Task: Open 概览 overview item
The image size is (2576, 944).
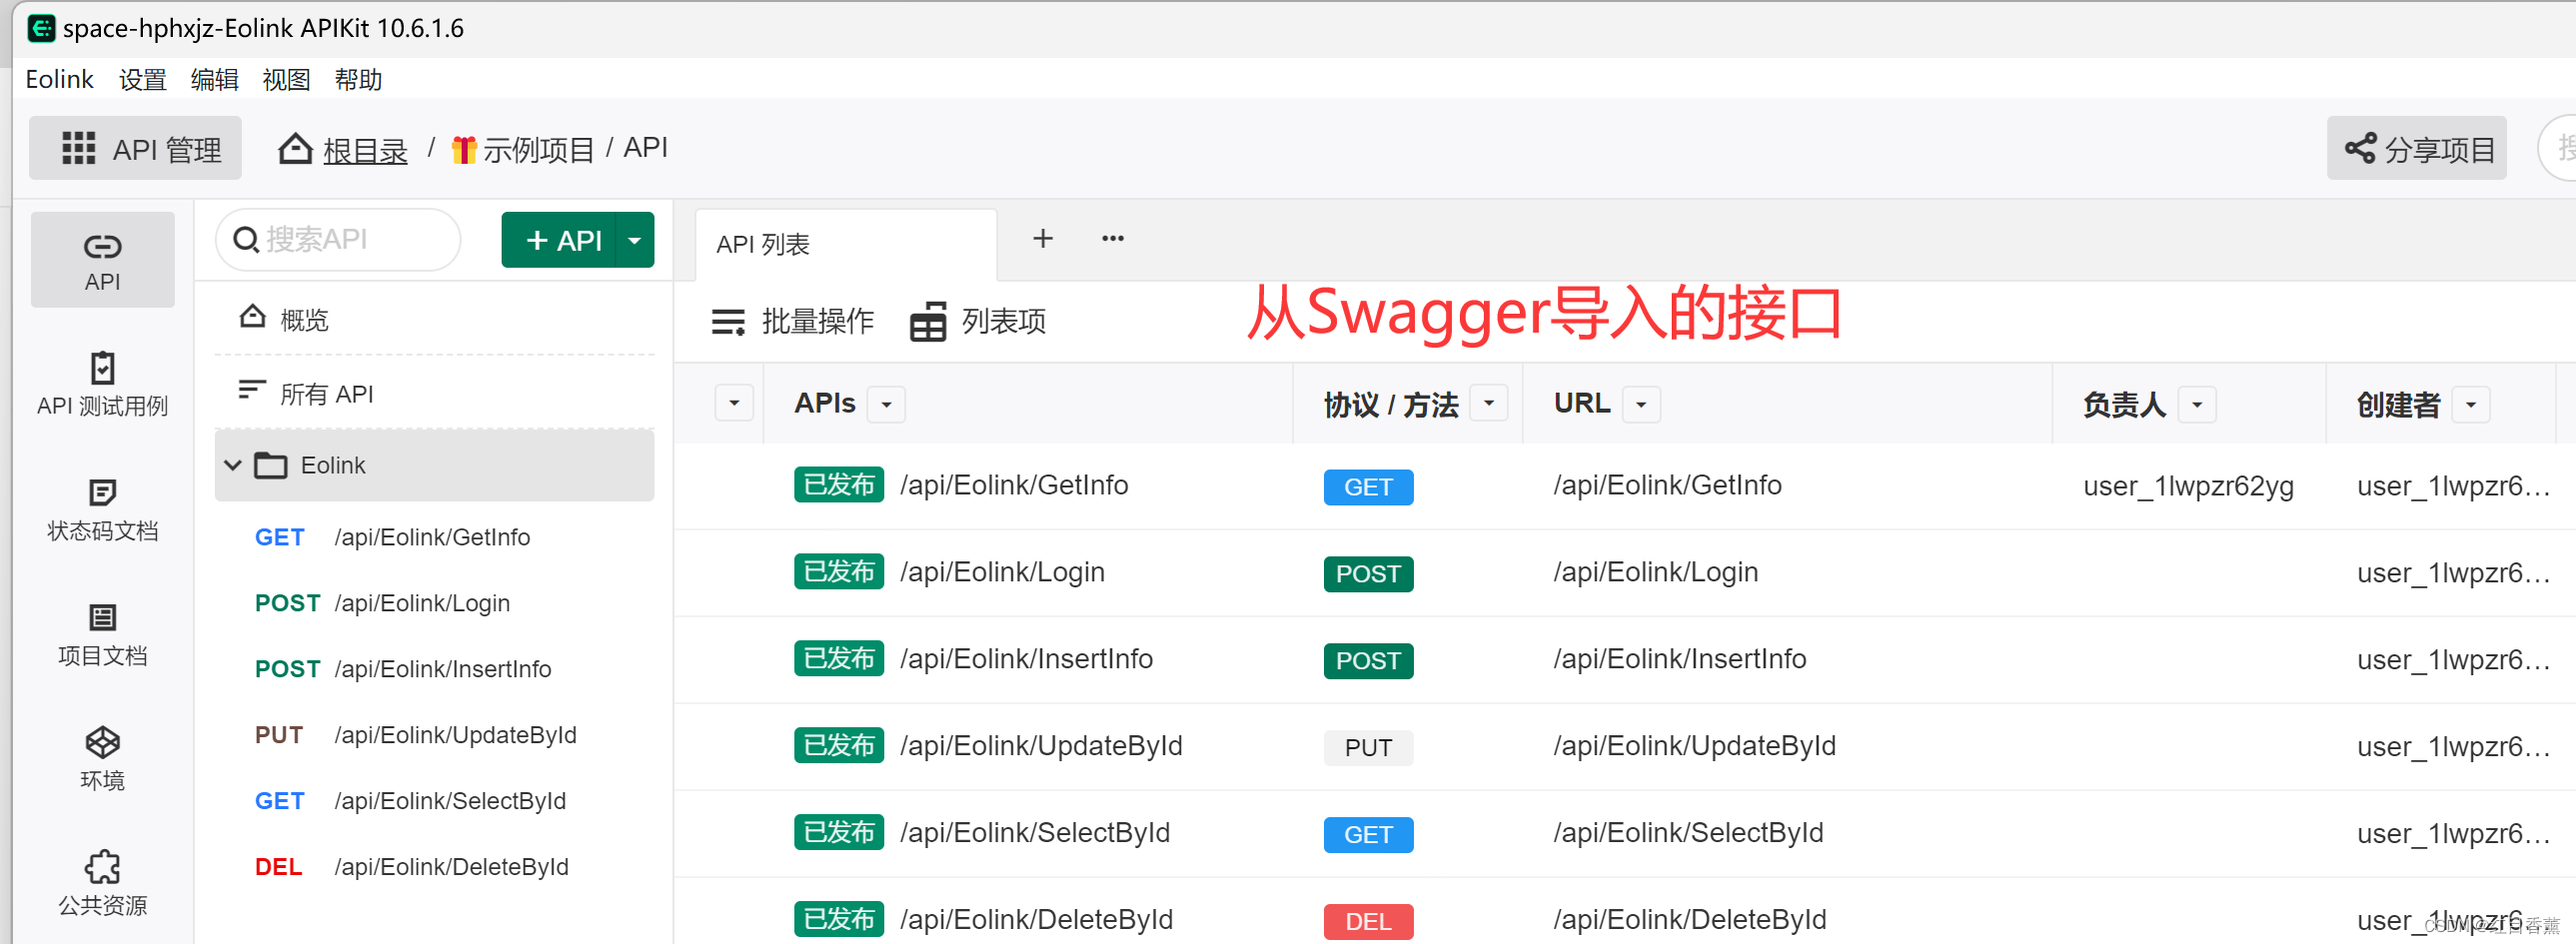Action: (434, 319)
